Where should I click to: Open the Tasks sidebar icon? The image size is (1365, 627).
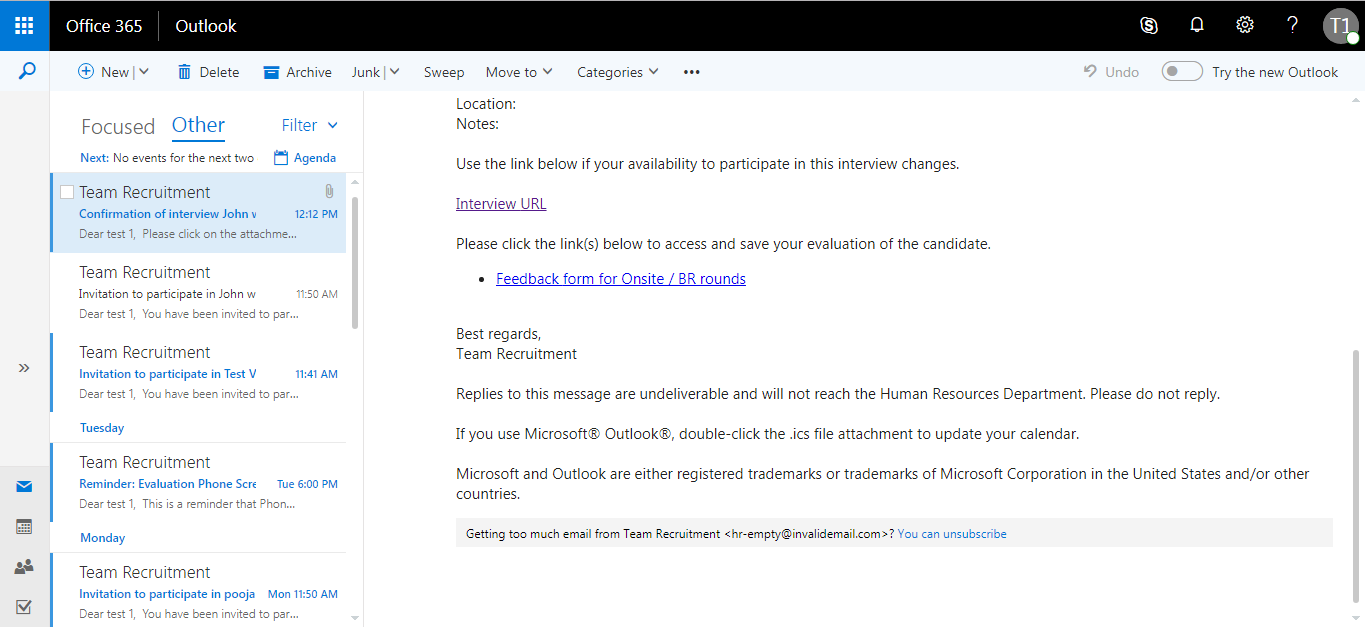pyautogui.click(x=24, y=606)
